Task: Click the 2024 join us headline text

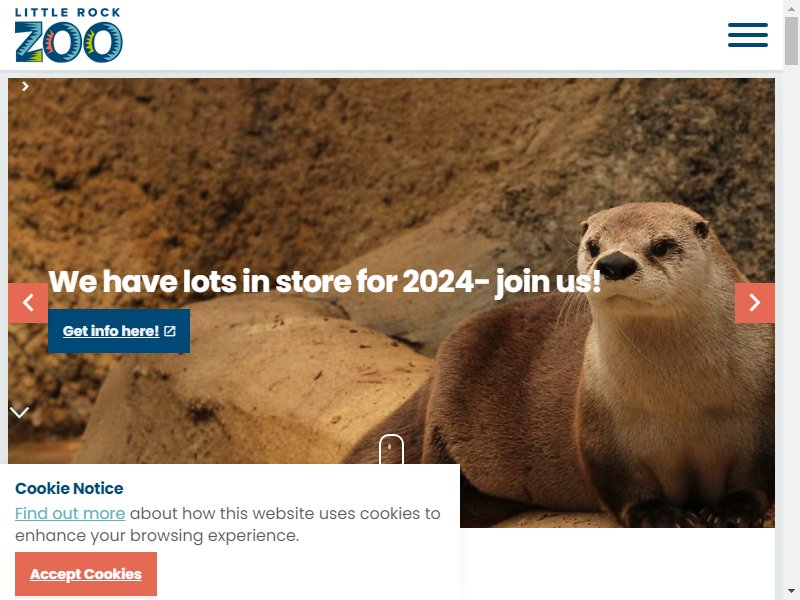Action: point(324,282)
